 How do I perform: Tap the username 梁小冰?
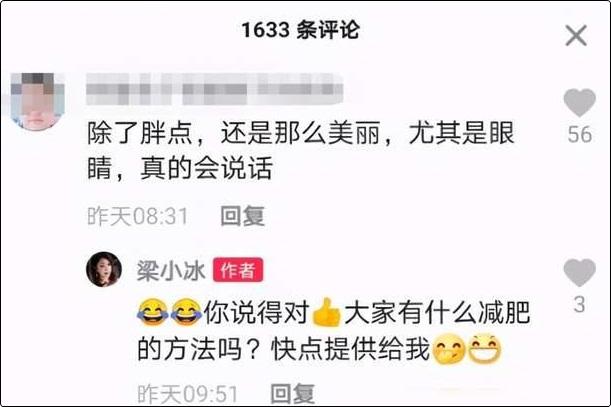tap(171, 270)
